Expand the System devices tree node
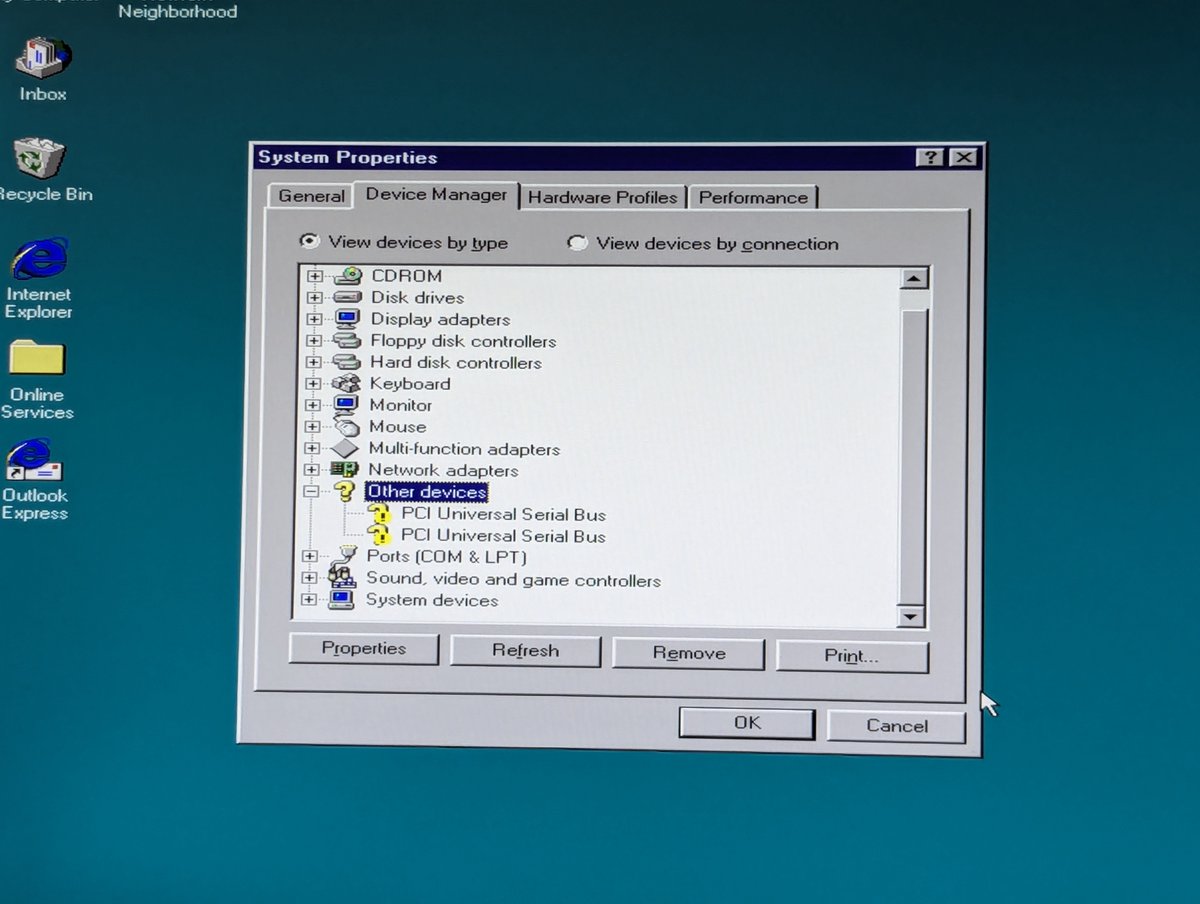This screenshot has width=1200, height=904. pyautogui.click(x=309, y=600)
